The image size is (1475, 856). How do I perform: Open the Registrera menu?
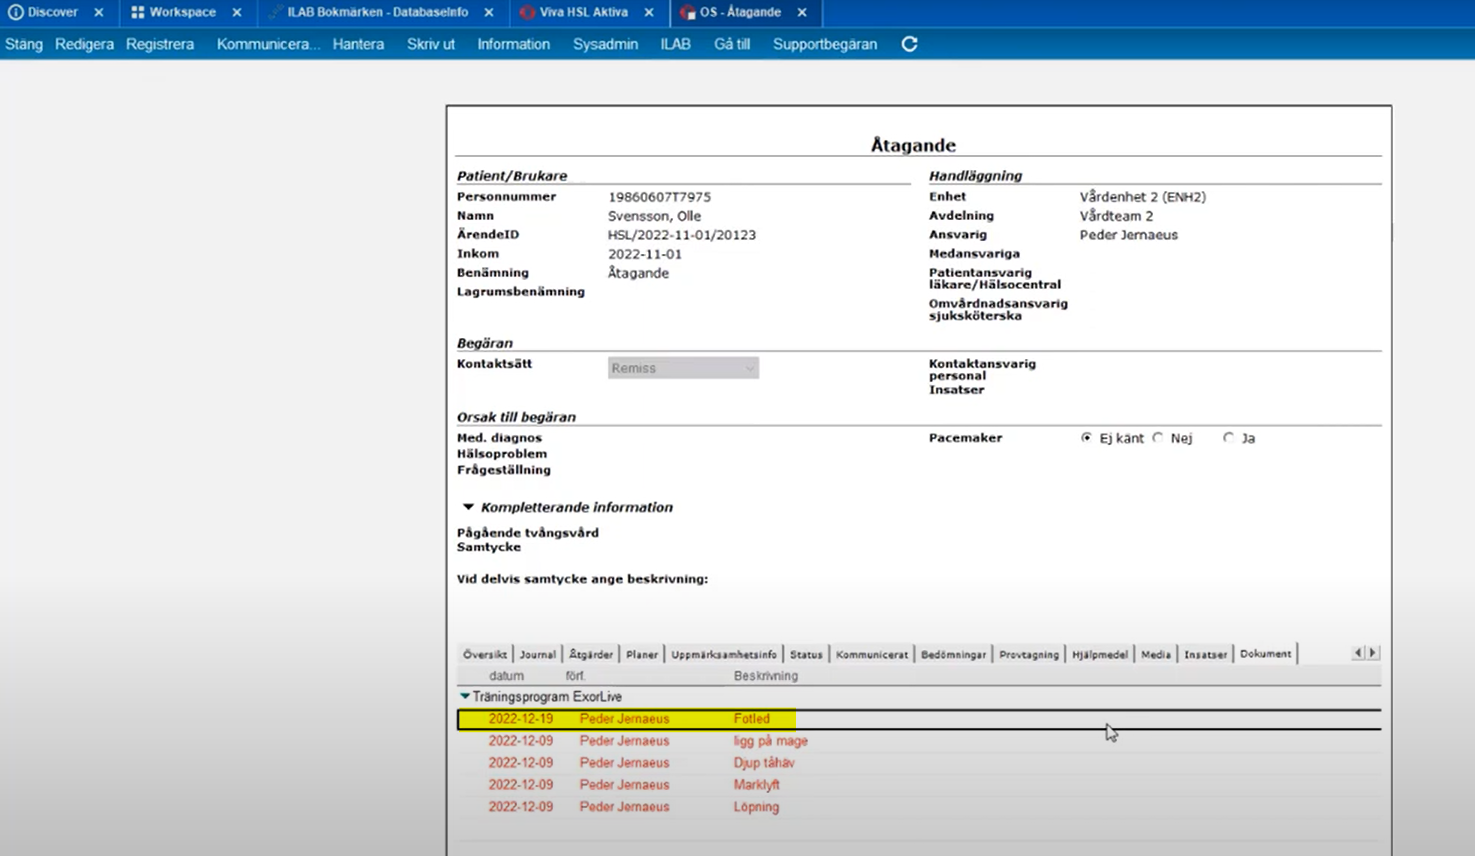pos(160,44)
